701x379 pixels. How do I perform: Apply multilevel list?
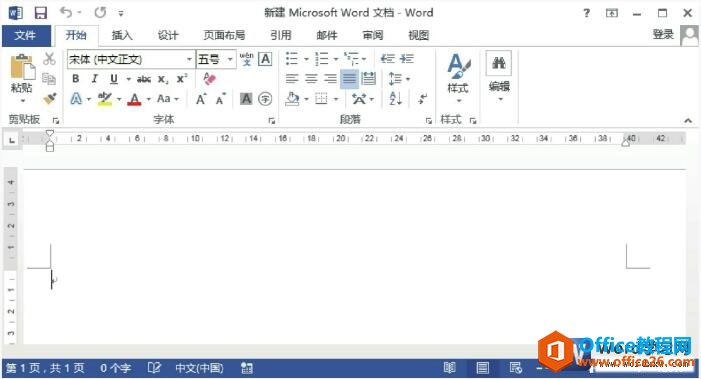(352, 59)
